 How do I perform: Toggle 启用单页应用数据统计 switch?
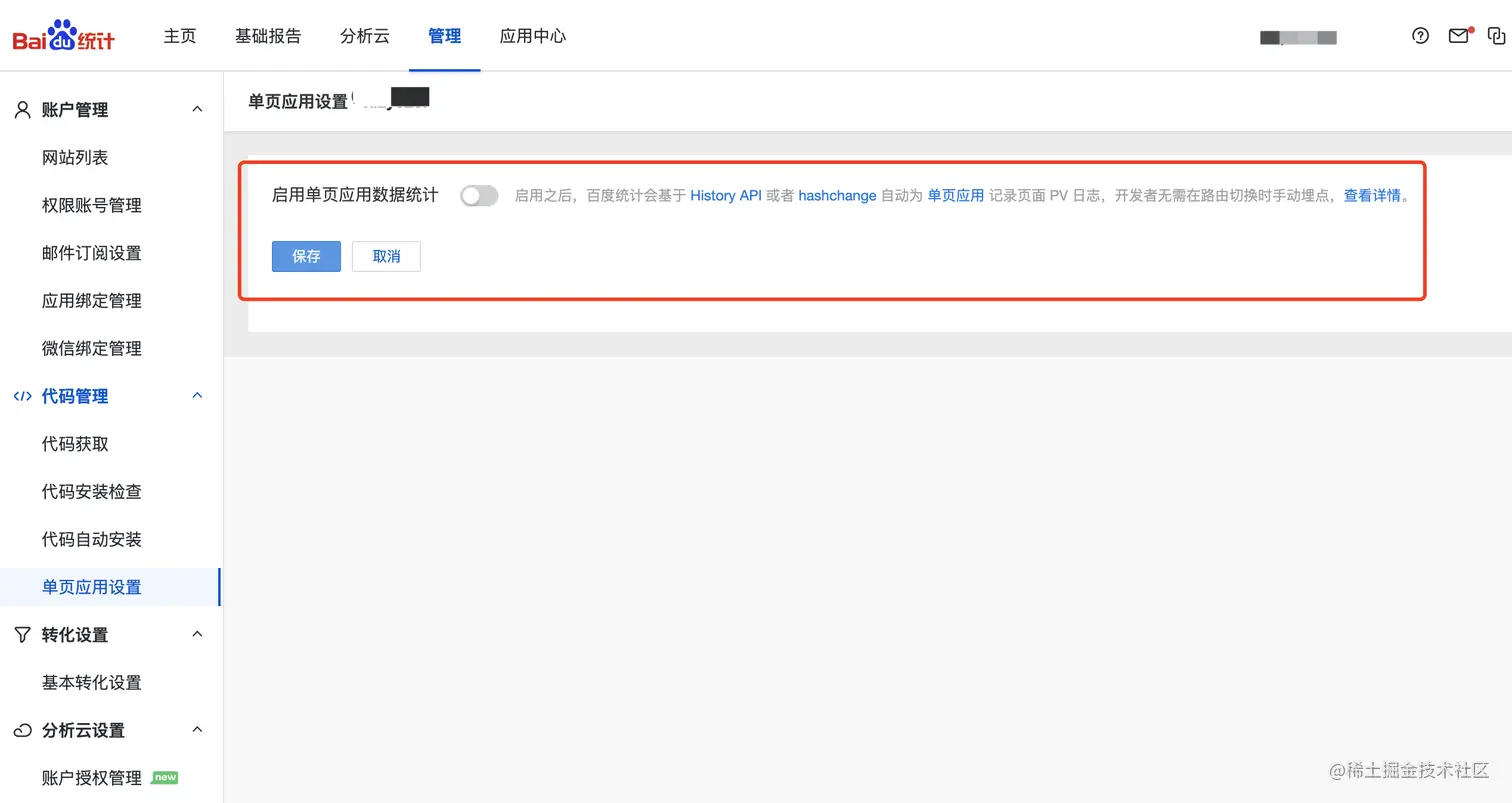click(x=479, y=196)
